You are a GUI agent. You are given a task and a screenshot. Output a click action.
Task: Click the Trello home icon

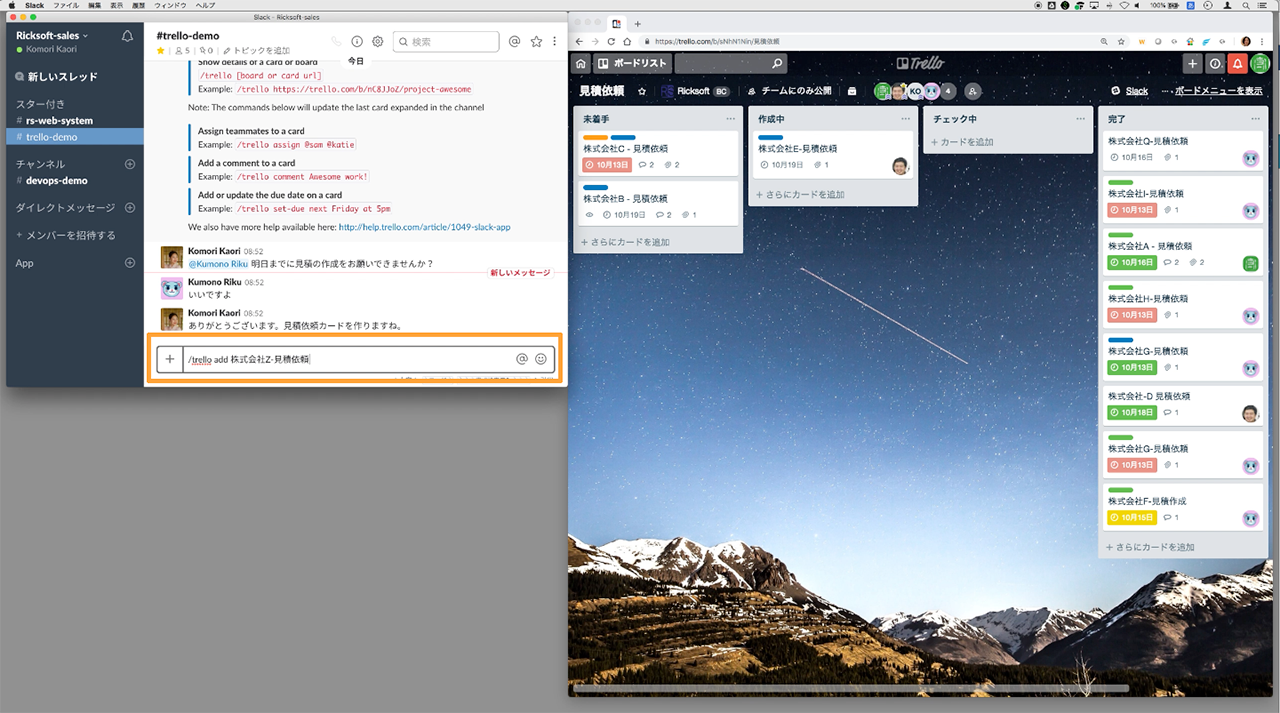[580, 63]
